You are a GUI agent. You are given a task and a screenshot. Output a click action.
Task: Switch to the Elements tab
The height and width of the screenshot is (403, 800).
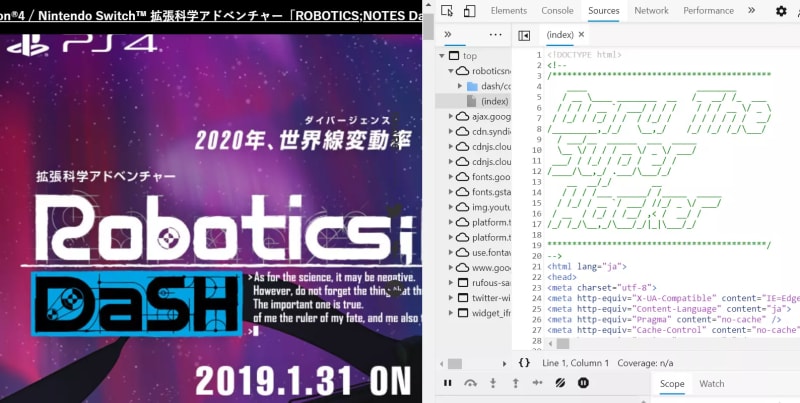[x=509, y=10]
